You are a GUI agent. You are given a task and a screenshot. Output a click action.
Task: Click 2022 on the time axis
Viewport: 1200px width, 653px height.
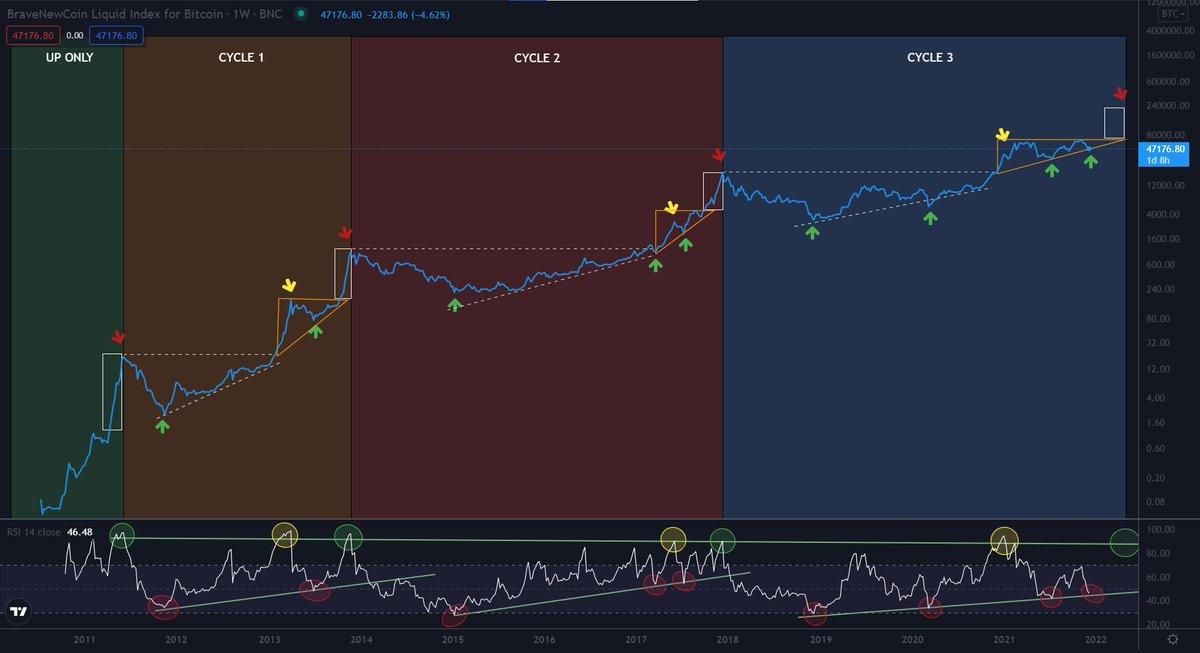(1096, 639)
